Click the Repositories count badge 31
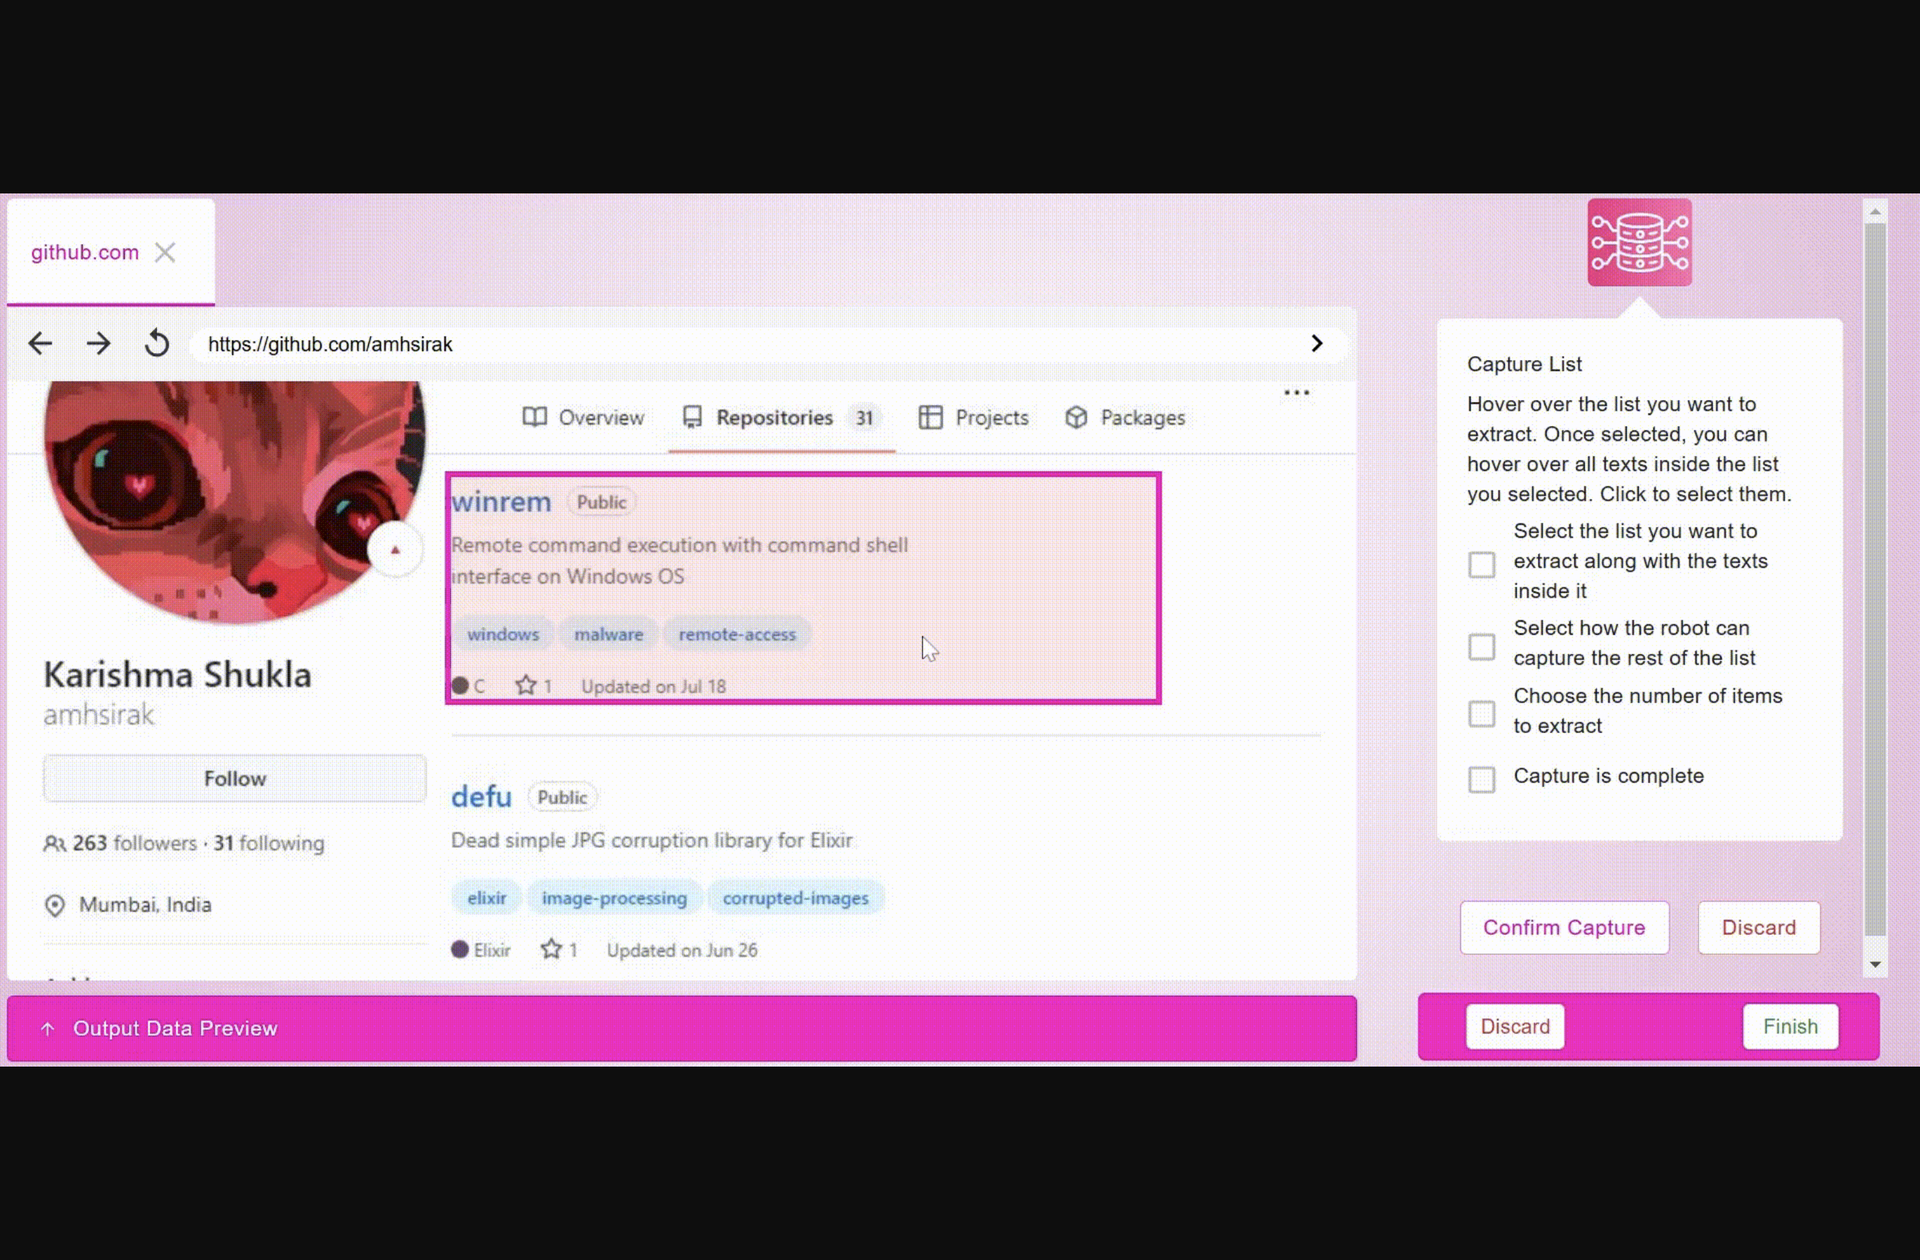Image resolution: width=1920 pixels, height=1260 pixels. tap(864, 418)
